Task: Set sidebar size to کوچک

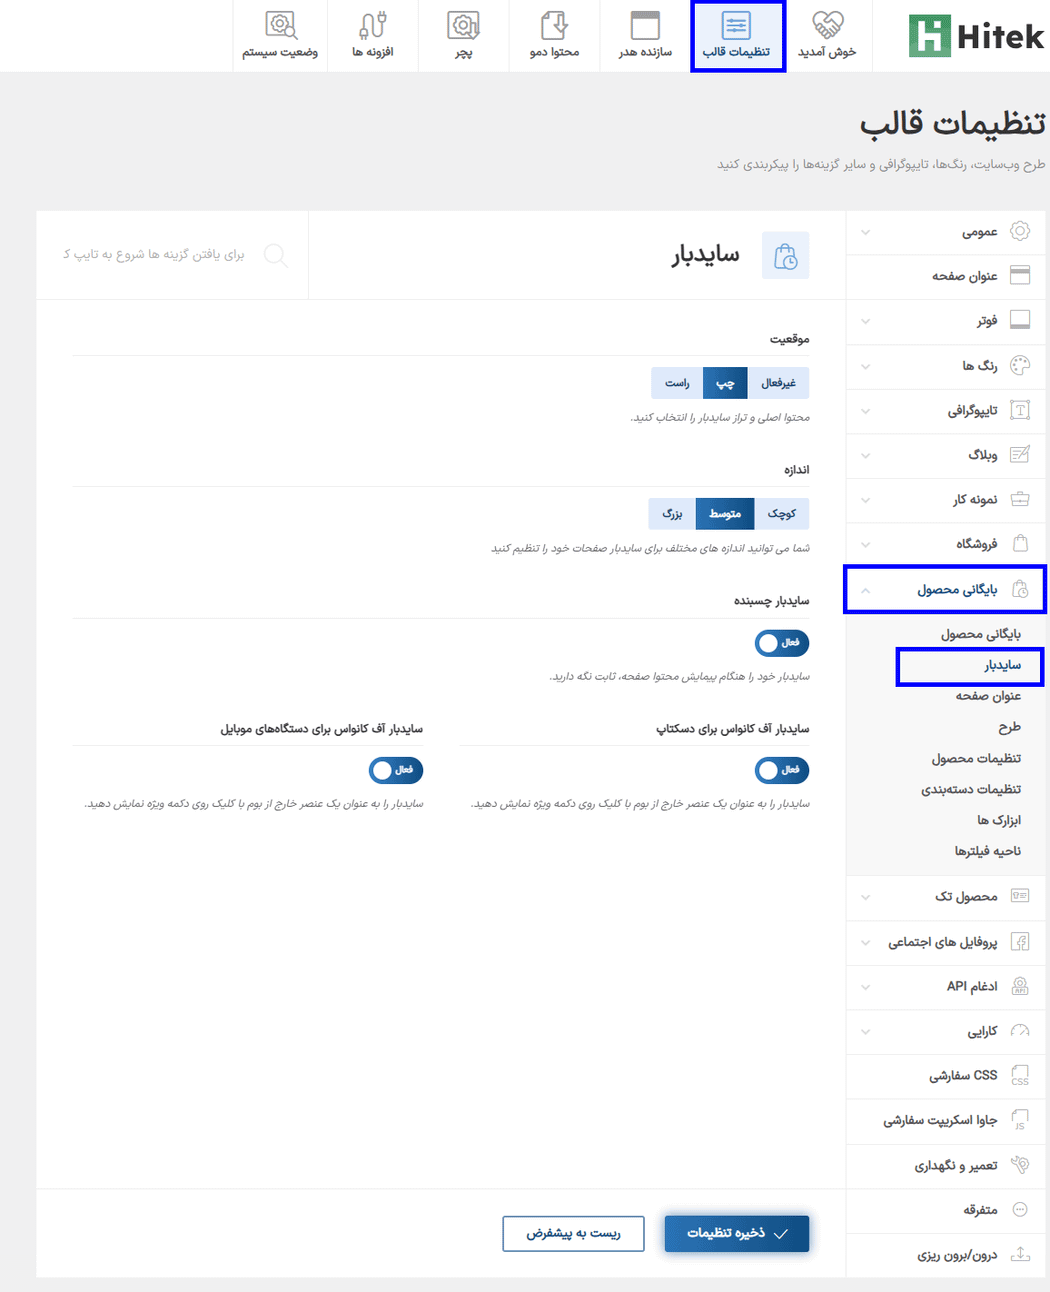Action: (782, 513)
